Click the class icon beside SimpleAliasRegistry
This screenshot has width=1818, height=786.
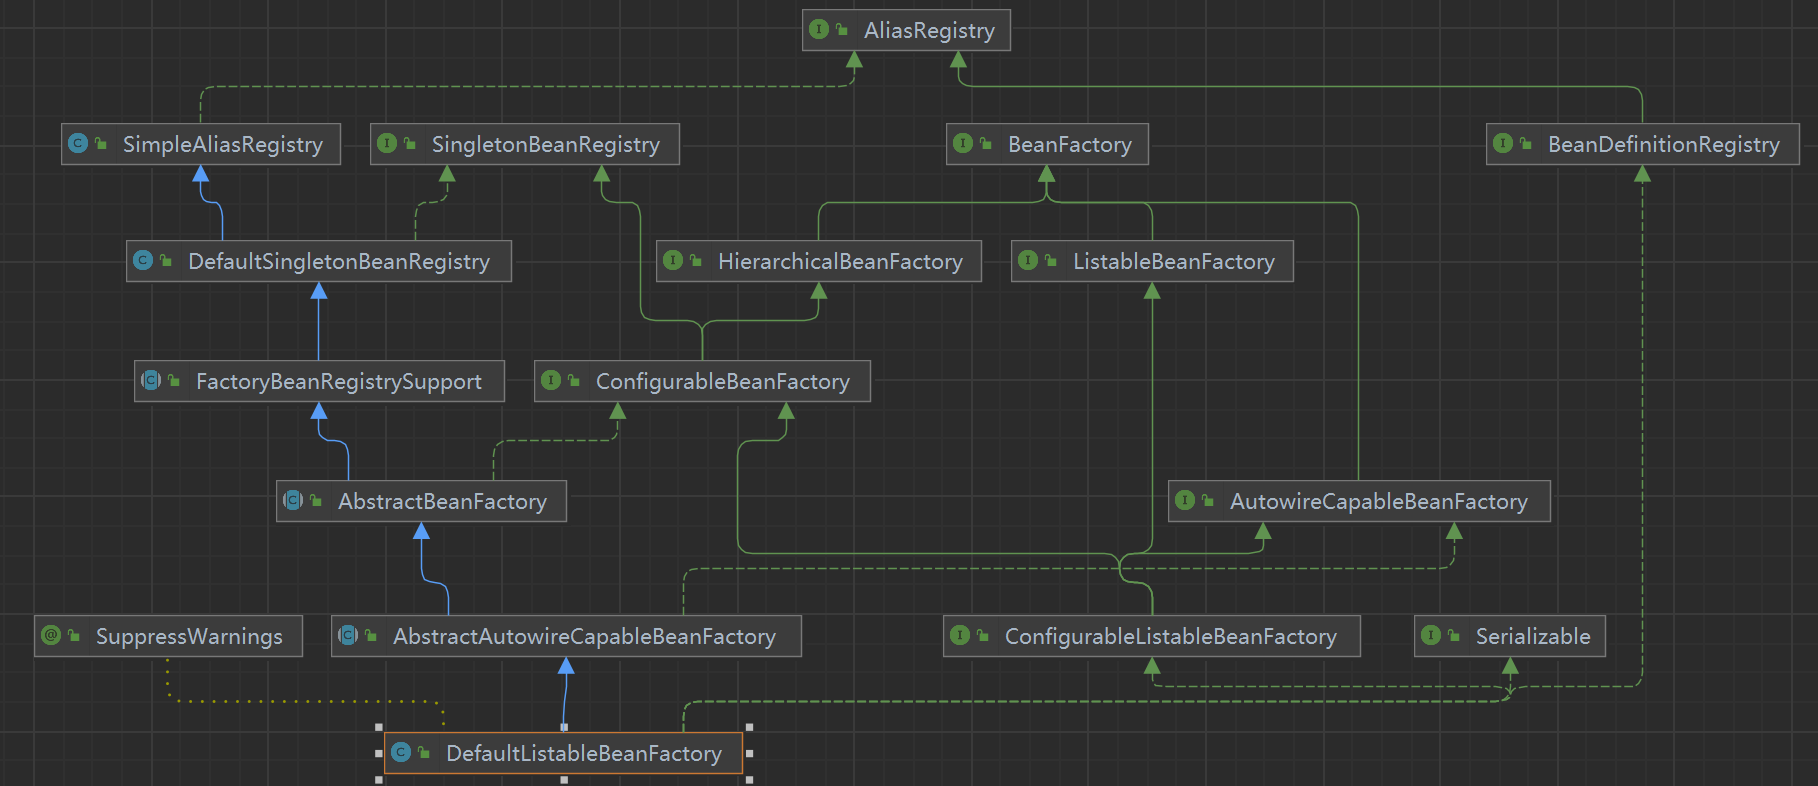[78, 144]
